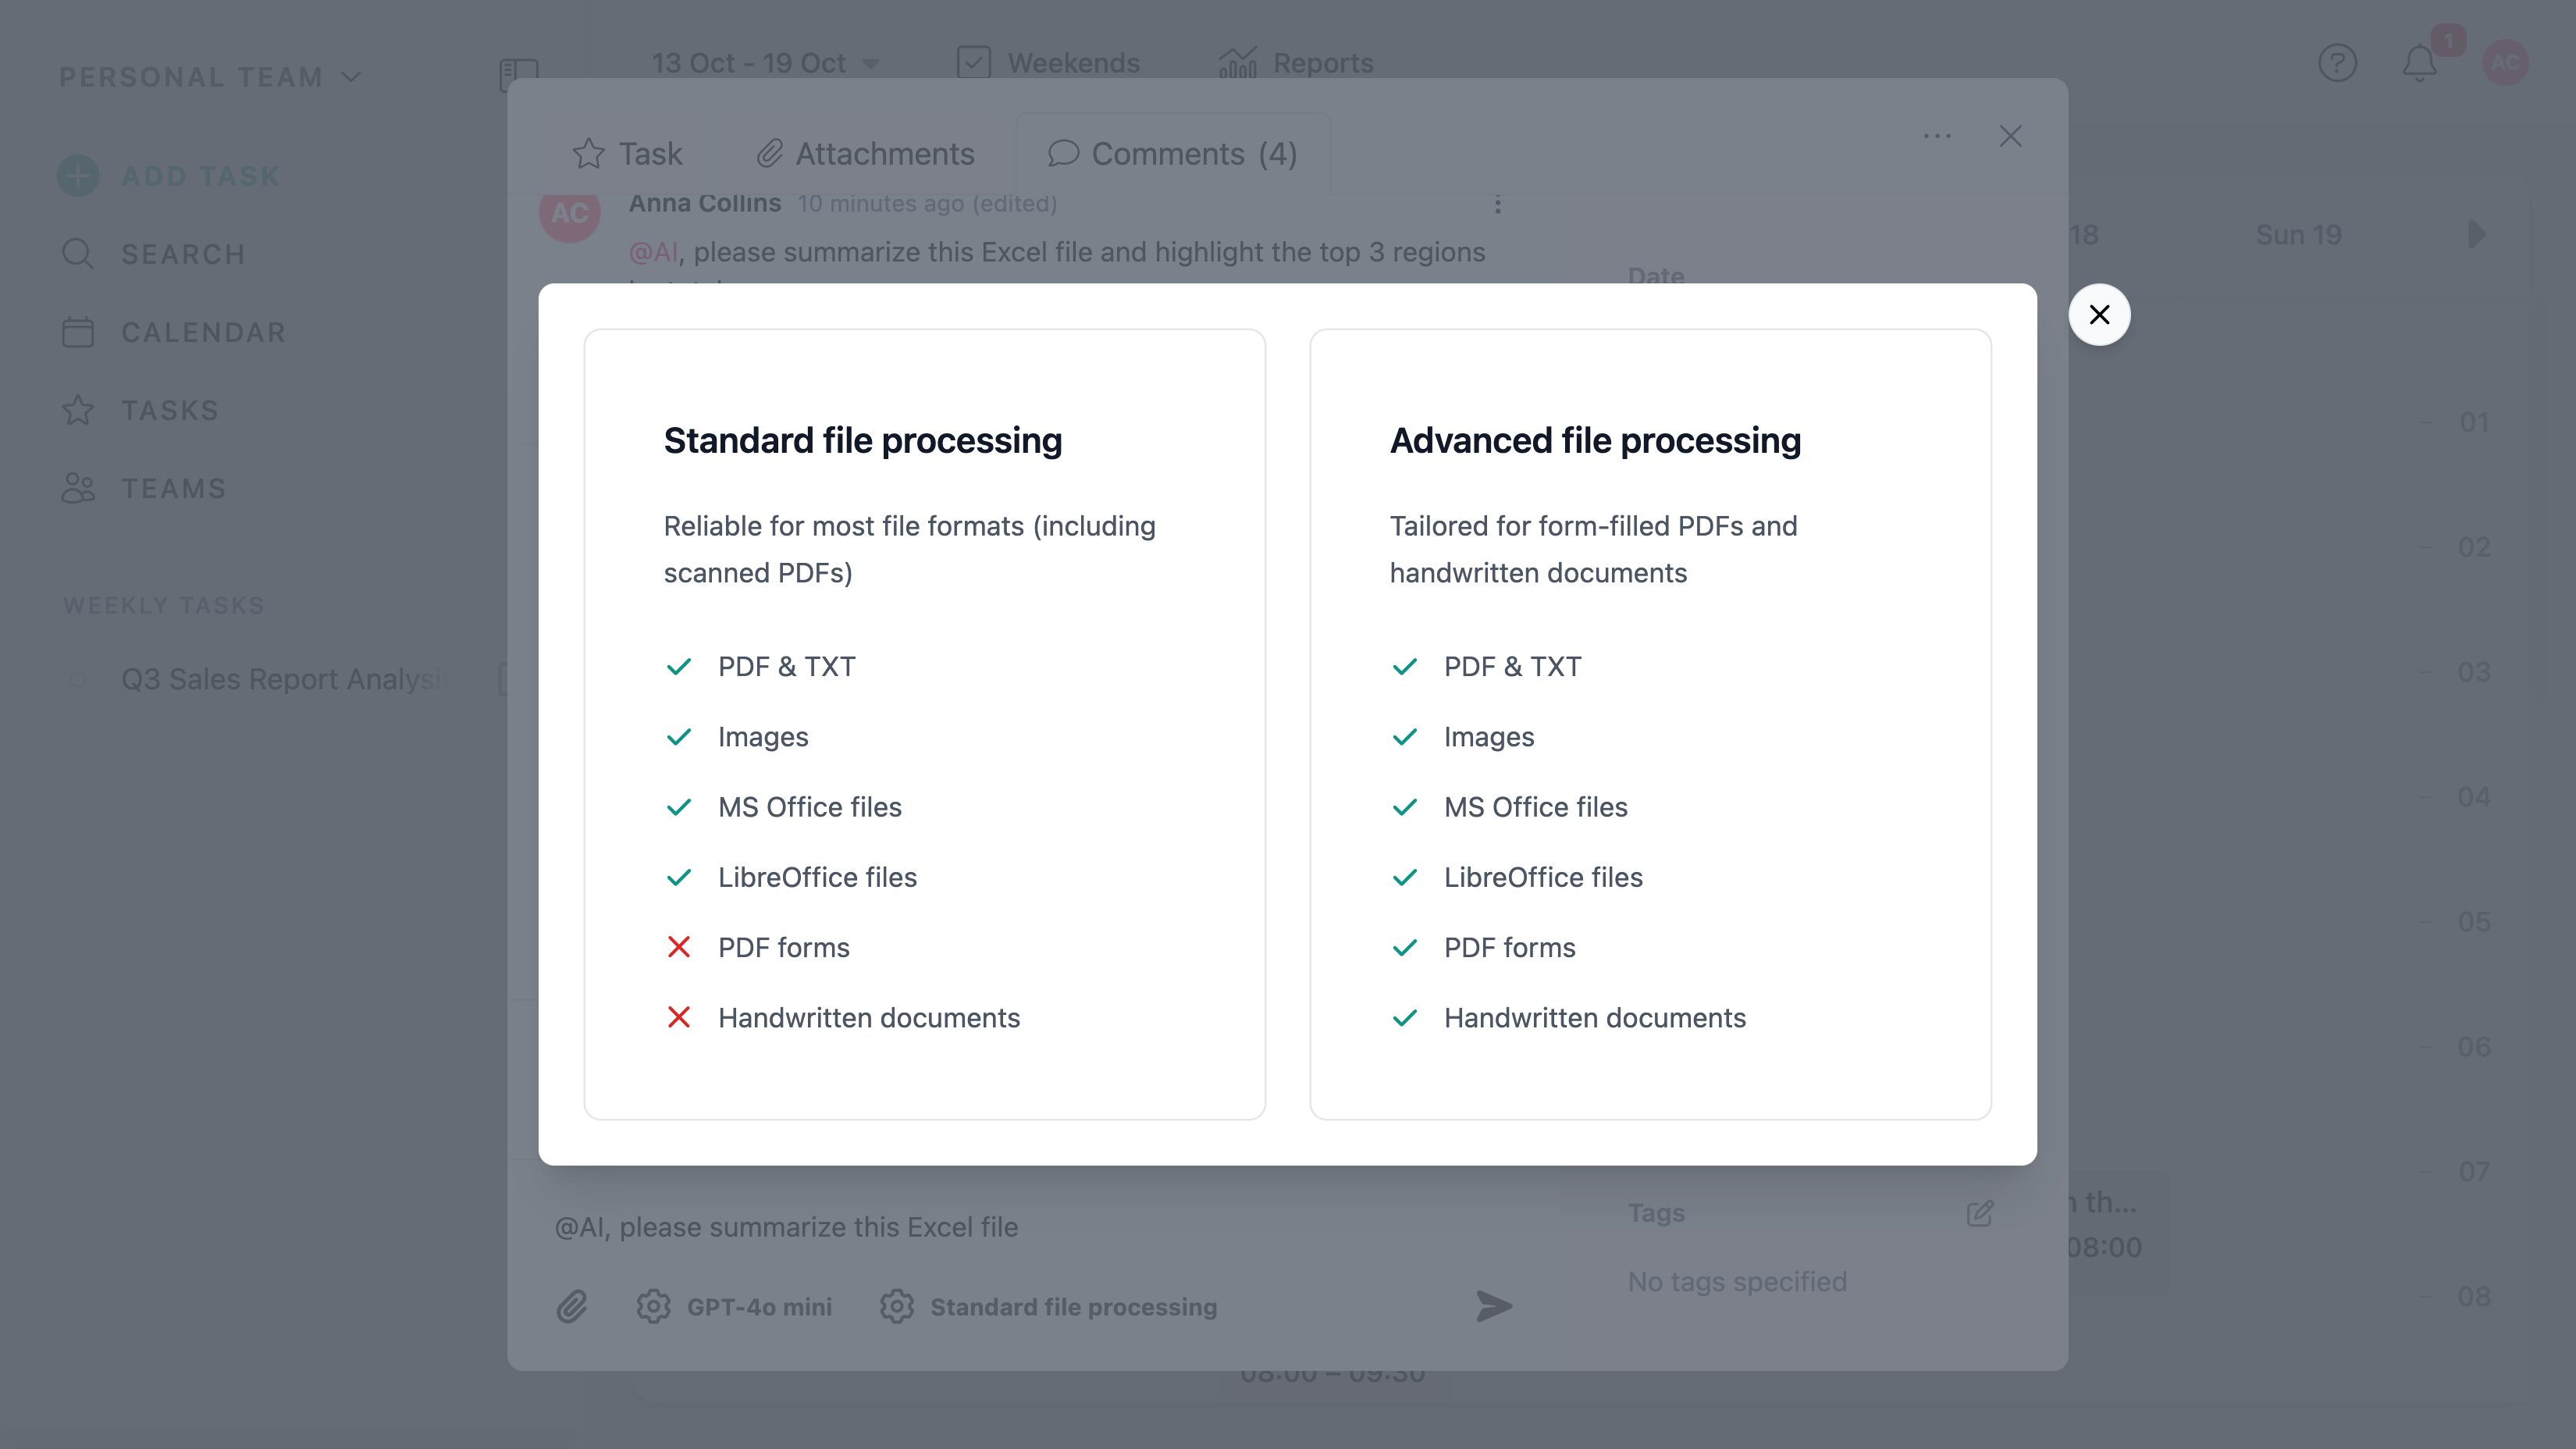The image size is (2576, 1449).
Task: Select the Standard file processing card
Action: point(924,724)
